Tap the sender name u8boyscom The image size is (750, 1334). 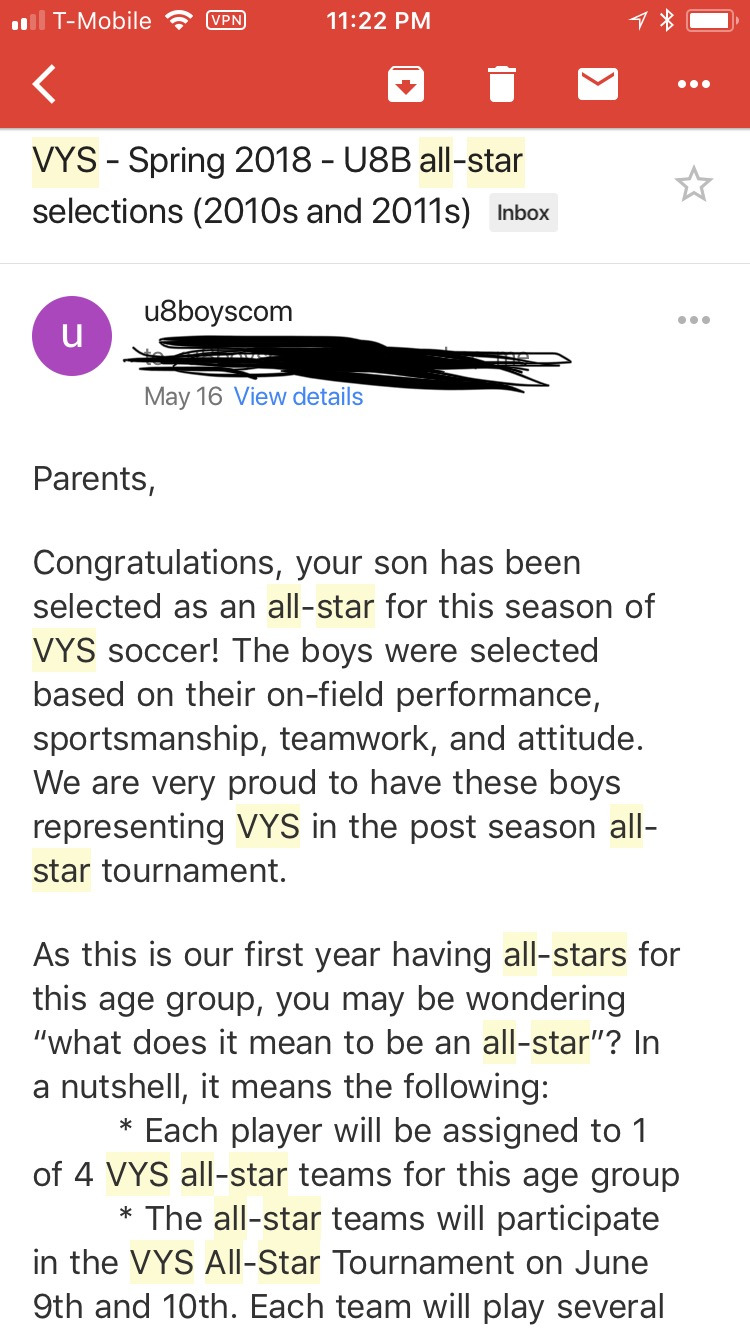click(x=219, y=311)
